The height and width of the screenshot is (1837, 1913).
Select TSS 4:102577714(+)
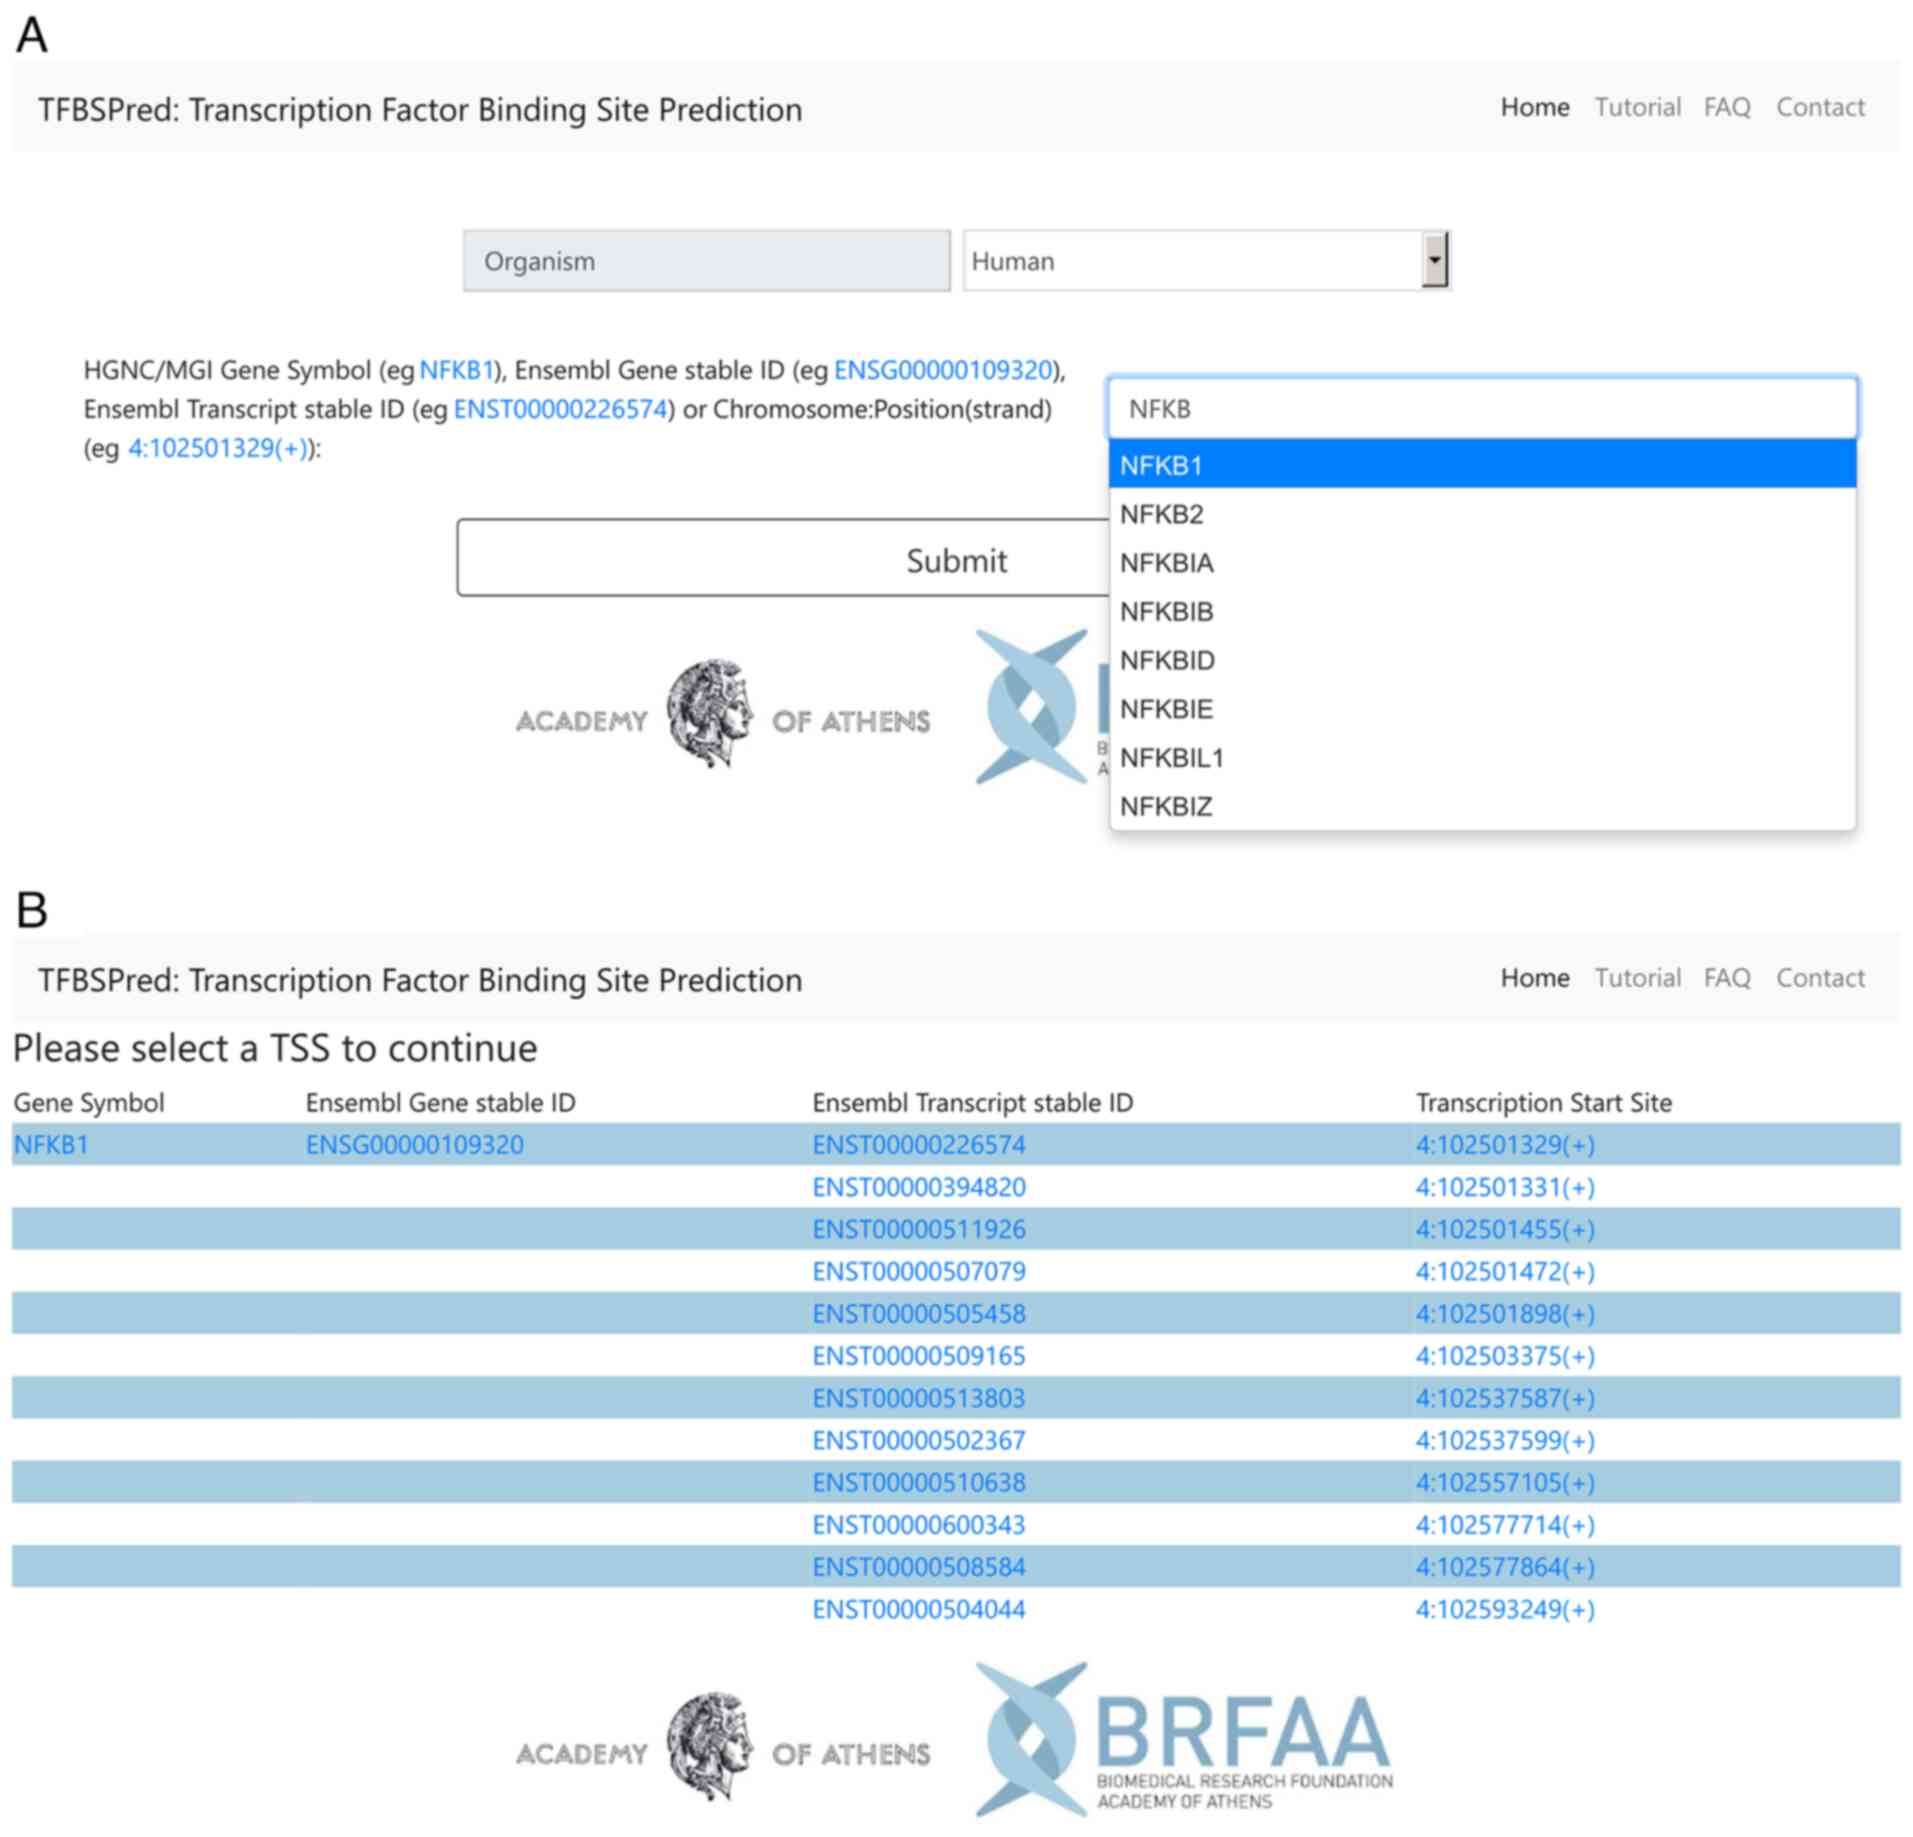1504,1524
